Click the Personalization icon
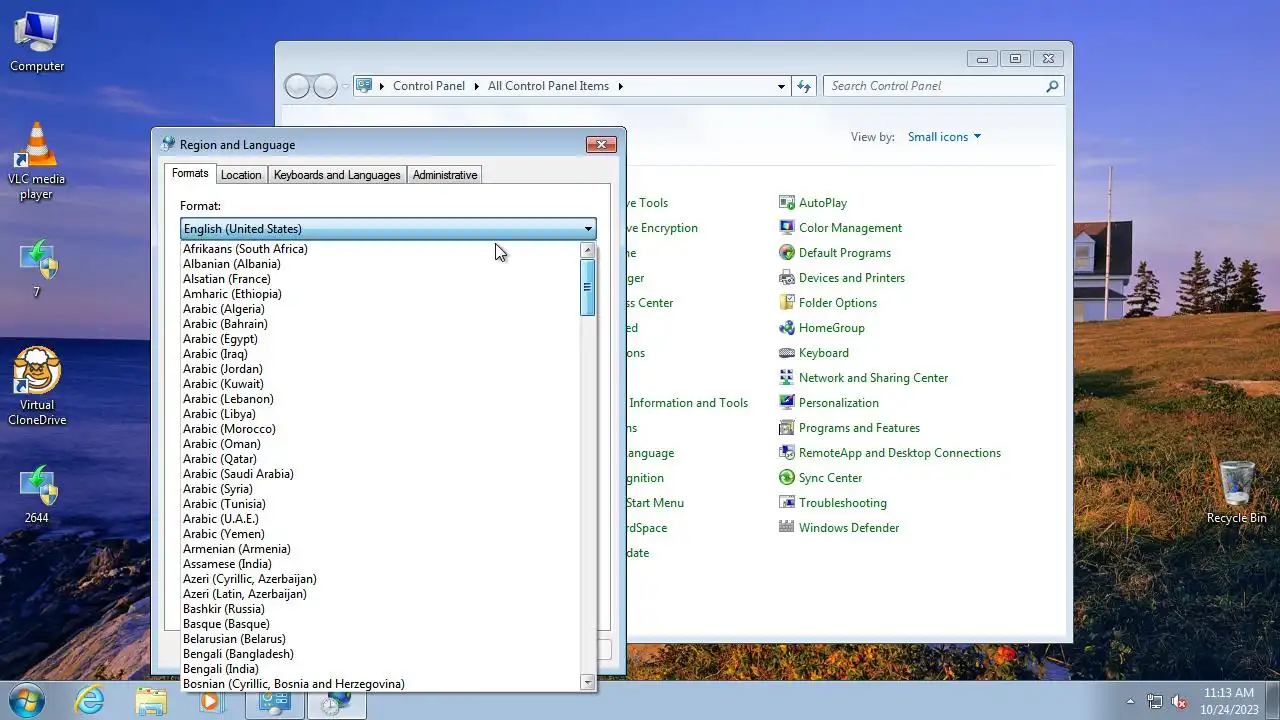The width and height of the screenshot is (1280, 720). [787, 403]
